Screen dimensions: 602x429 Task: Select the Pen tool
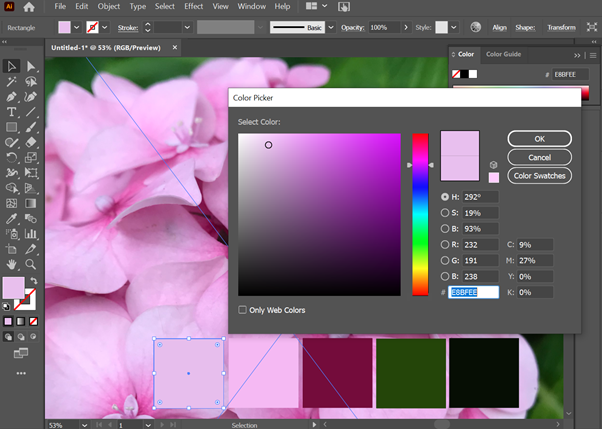click(x=12, y=97)
